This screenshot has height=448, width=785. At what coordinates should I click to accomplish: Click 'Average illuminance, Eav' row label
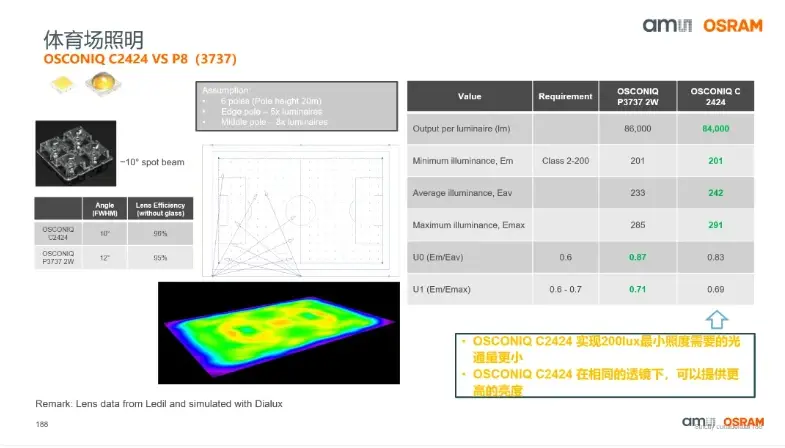point(462,193)
